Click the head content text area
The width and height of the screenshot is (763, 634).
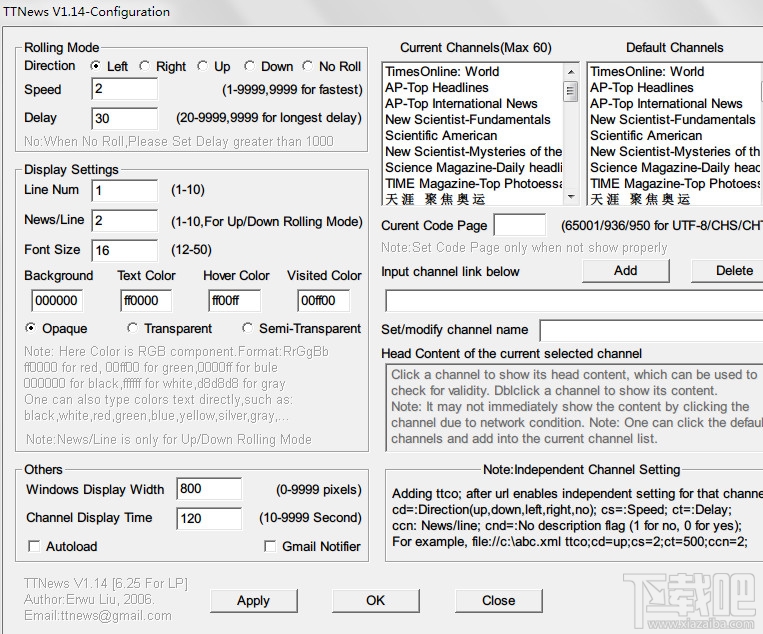[x=574, y=407]
